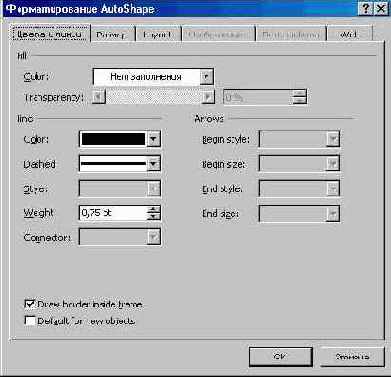
Task: Click the Transparency slider left arrow
Action: [x=98, y=97]
